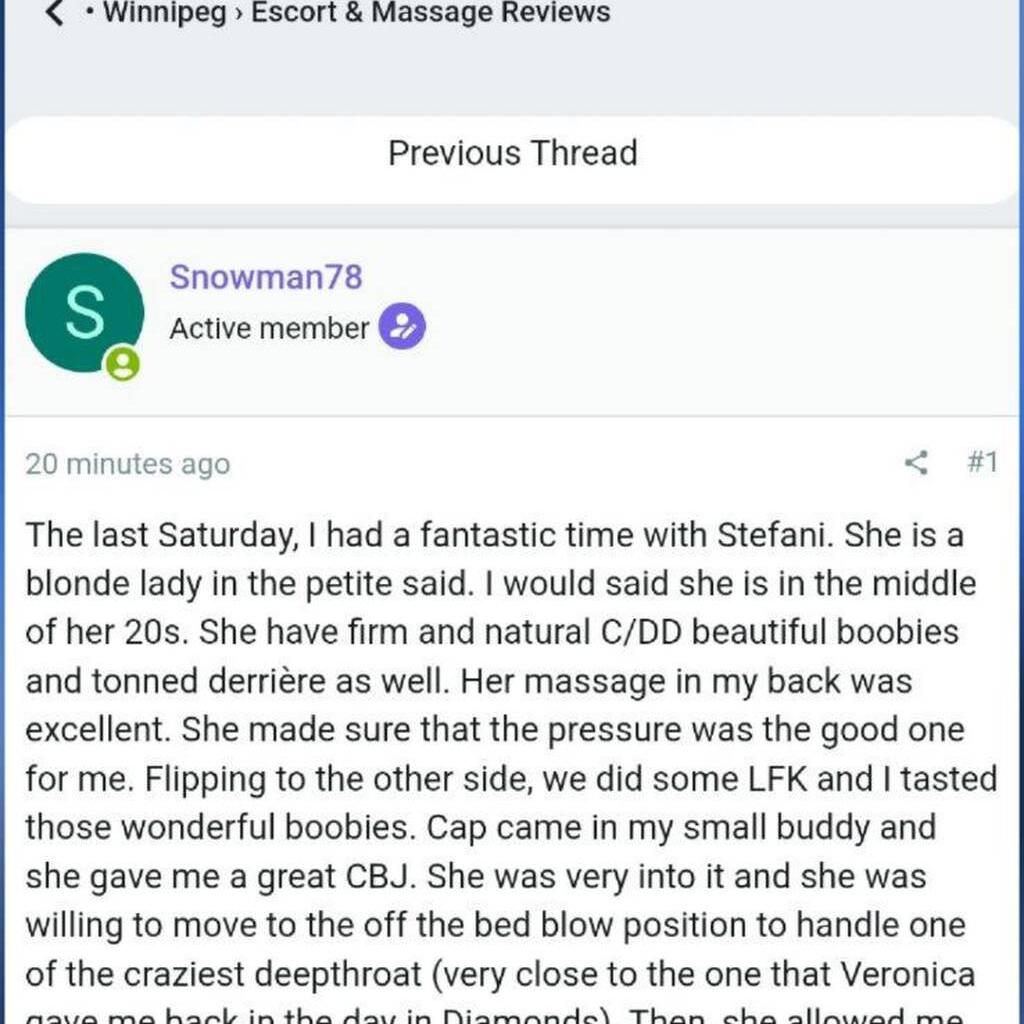Click the purple badge icon beside Active member
1024x1024 pixels.
pyautogui.click(x=402, y=327)
